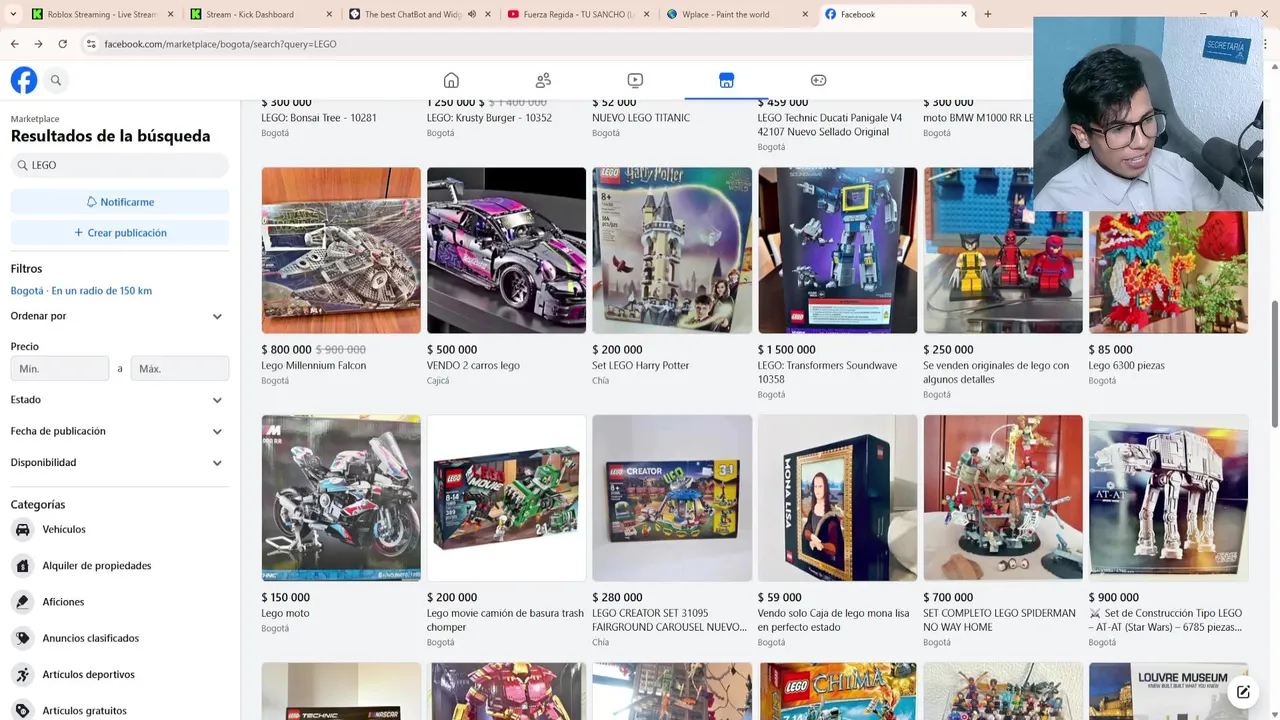Click the Se venden originales de lego title
Viewport: 1280px width, 720px height.
[x=996, y=372]
